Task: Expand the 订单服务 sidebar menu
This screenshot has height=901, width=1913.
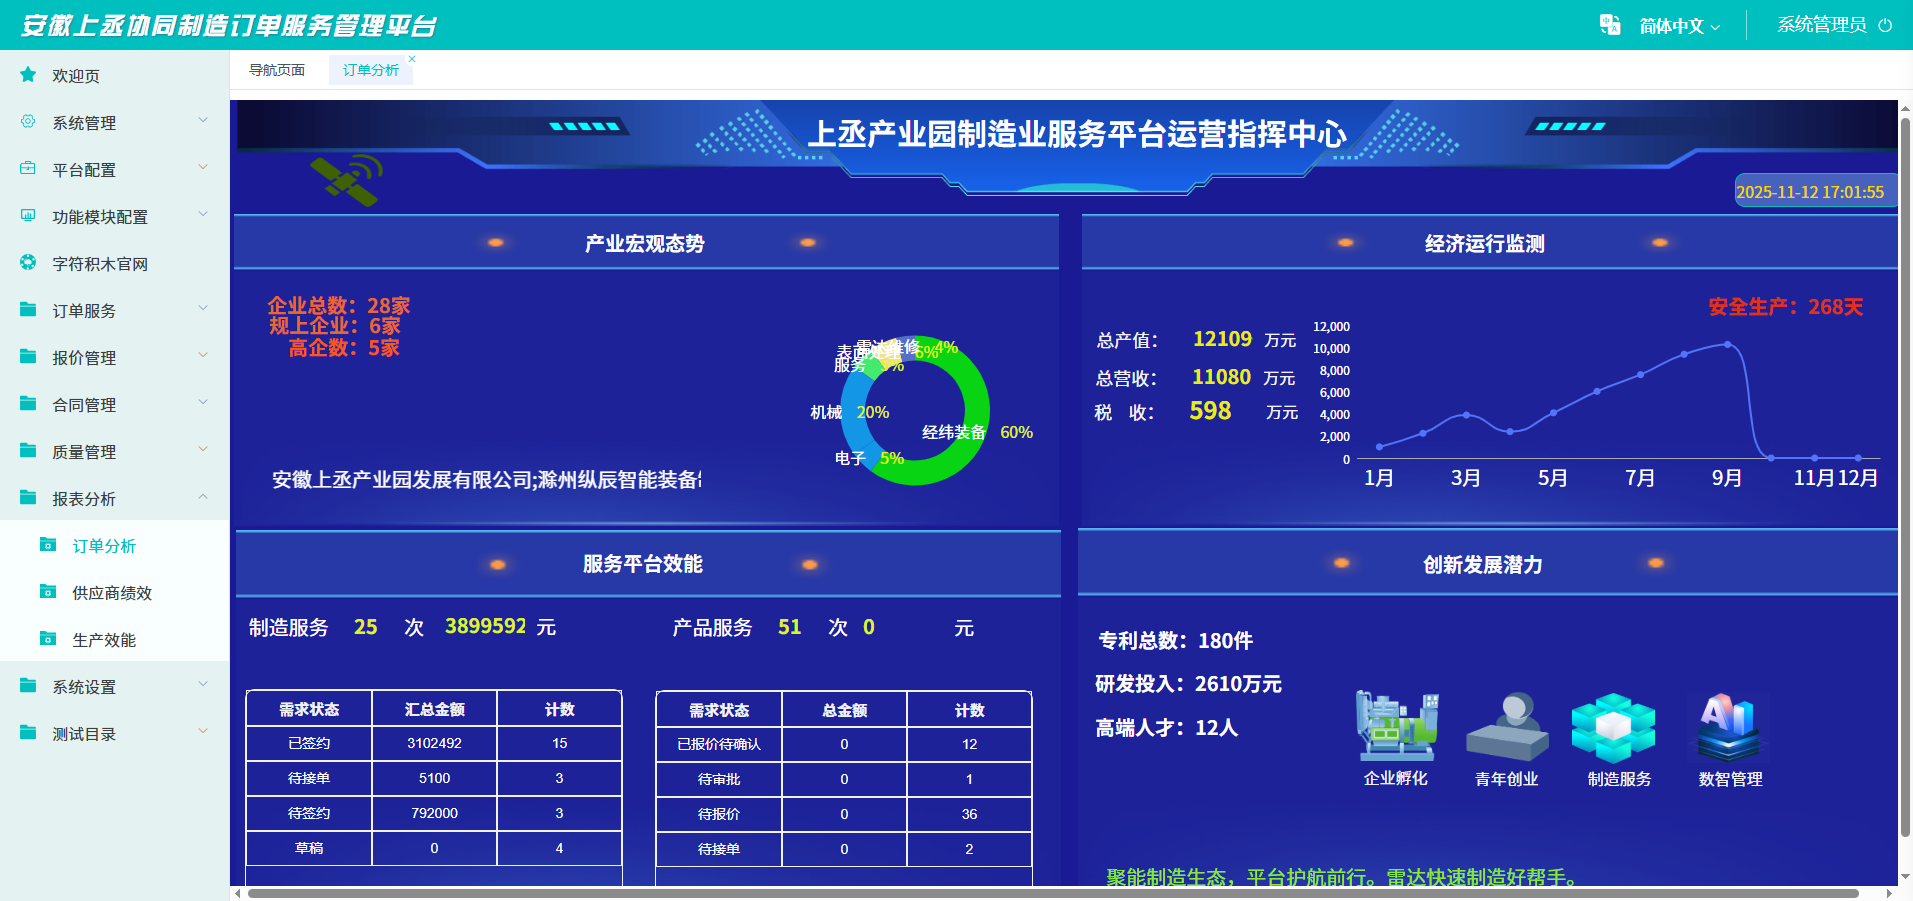Action: click(x=114, y=310)
